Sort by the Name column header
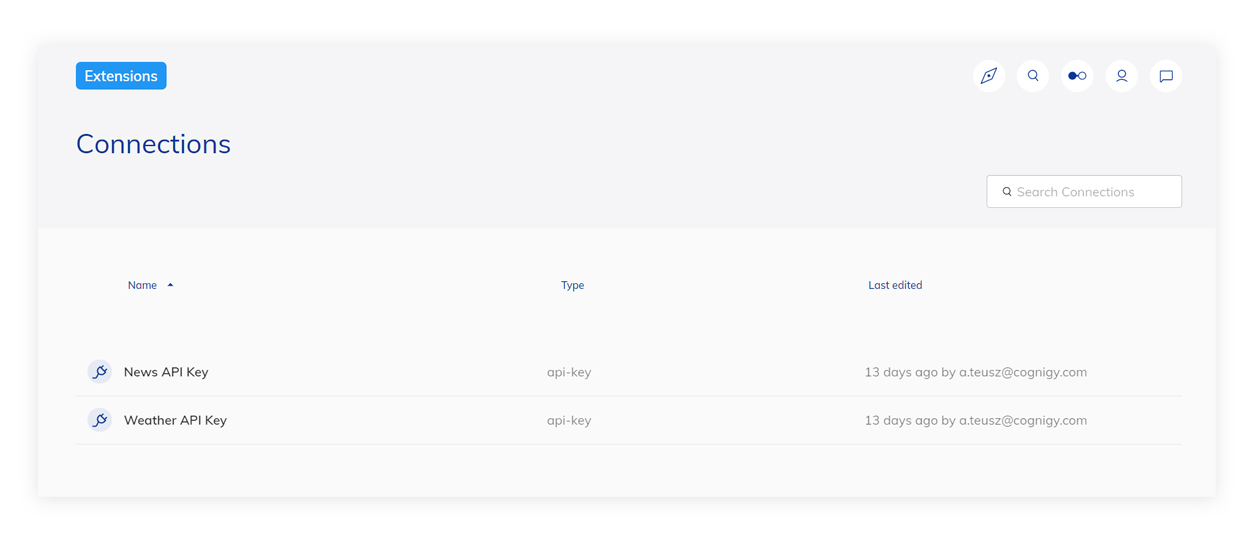 [x=142, y=285]
